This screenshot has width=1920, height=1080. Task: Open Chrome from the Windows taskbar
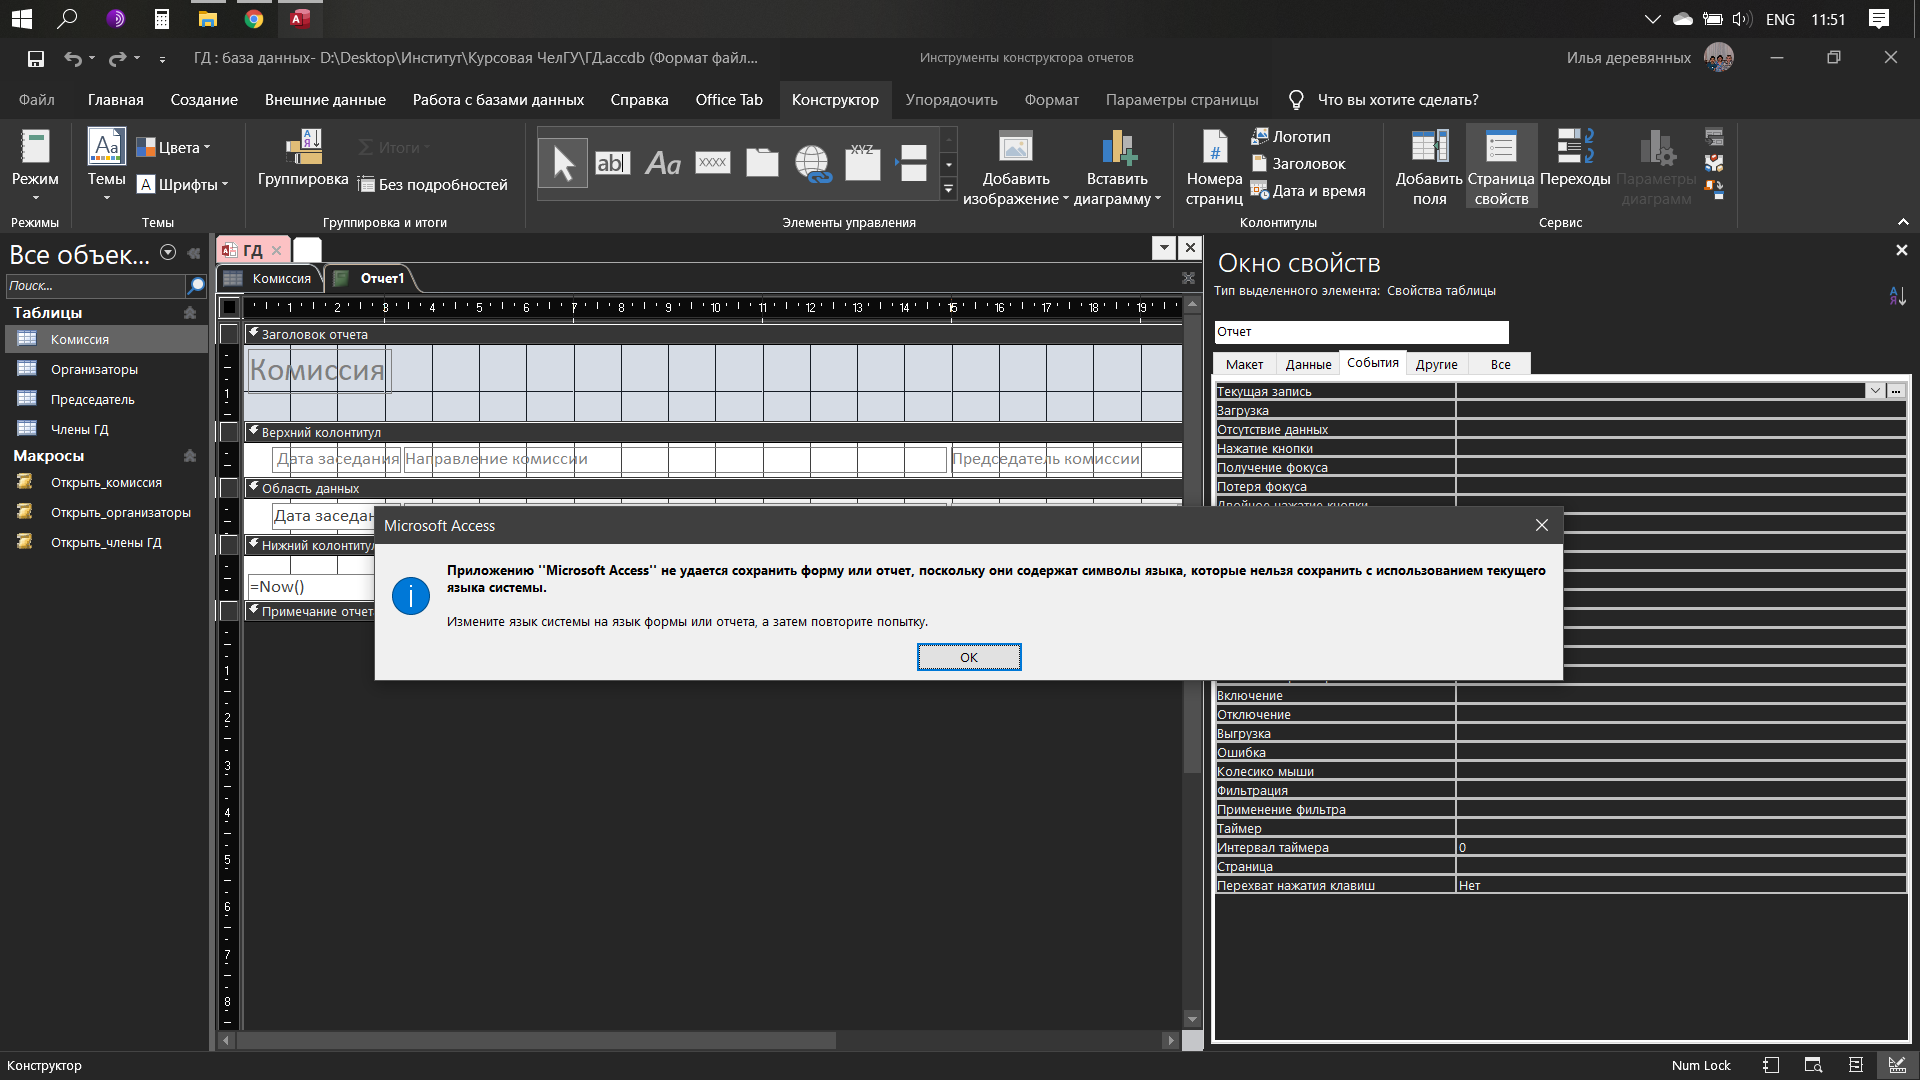tap(254, 19)
